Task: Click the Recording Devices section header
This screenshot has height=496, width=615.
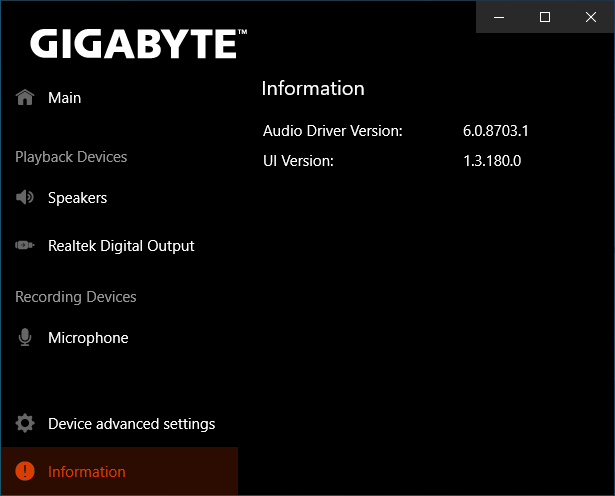Action: tap(76, 297)
